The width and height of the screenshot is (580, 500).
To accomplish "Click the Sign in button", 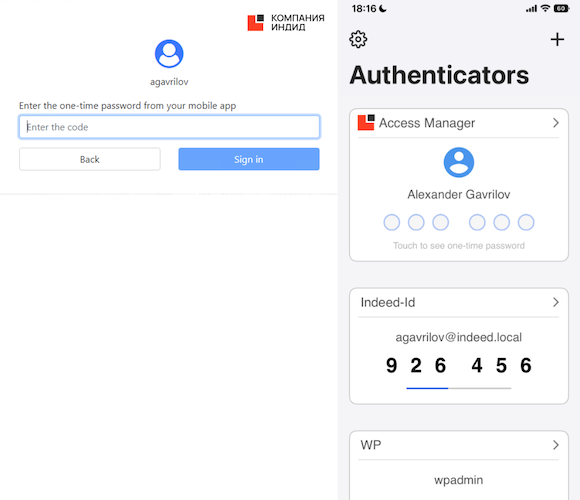I will point(249,159).
